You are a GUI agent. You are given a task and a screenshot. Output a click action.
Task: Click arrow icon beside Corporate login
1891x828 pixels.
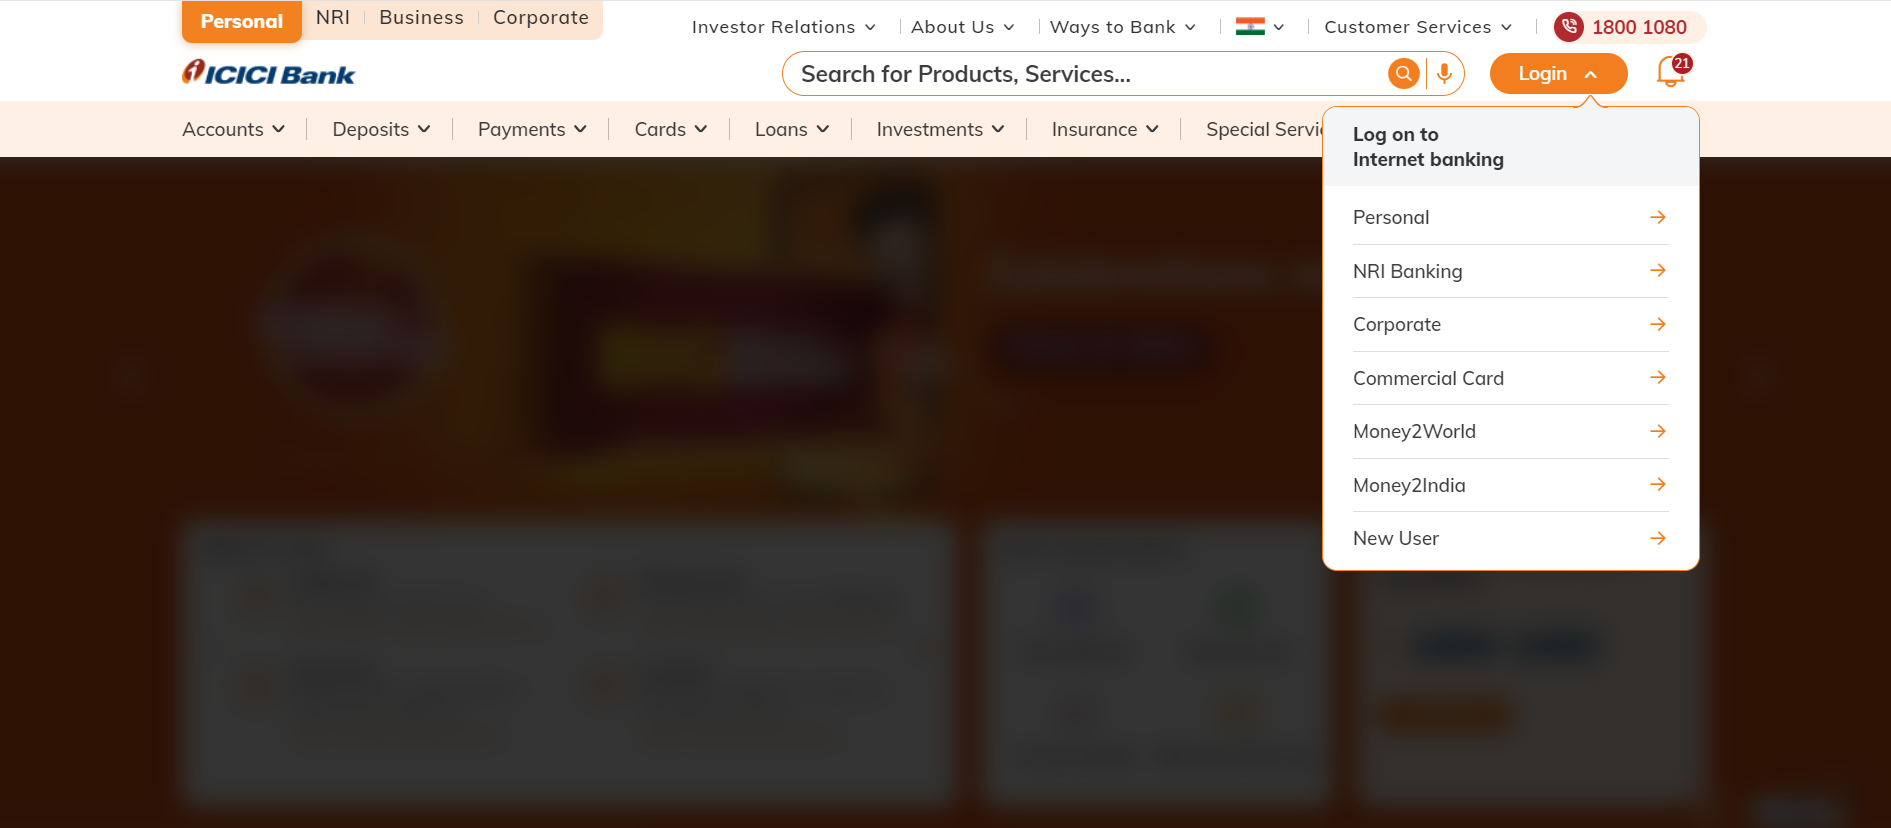pos(1658,324)
